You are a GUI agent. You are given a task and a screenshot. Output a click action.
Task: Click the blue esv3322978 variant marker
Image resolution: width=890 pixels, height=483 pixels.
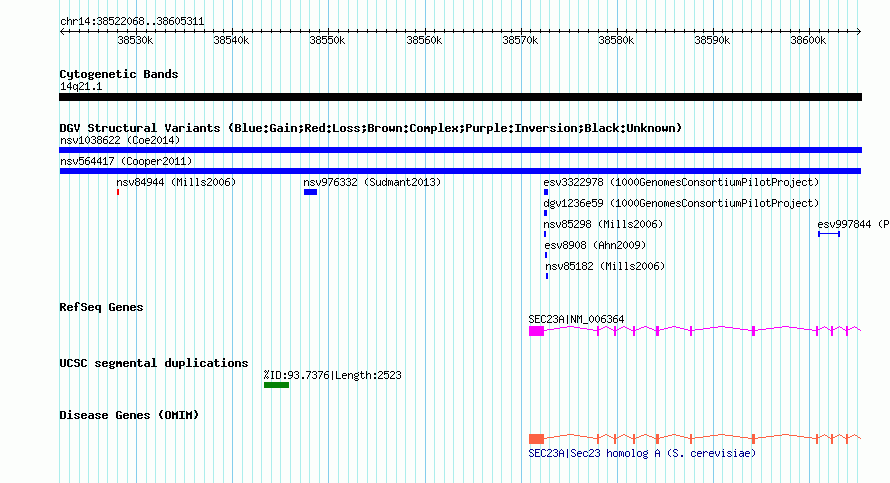click(x=546, y=192)
